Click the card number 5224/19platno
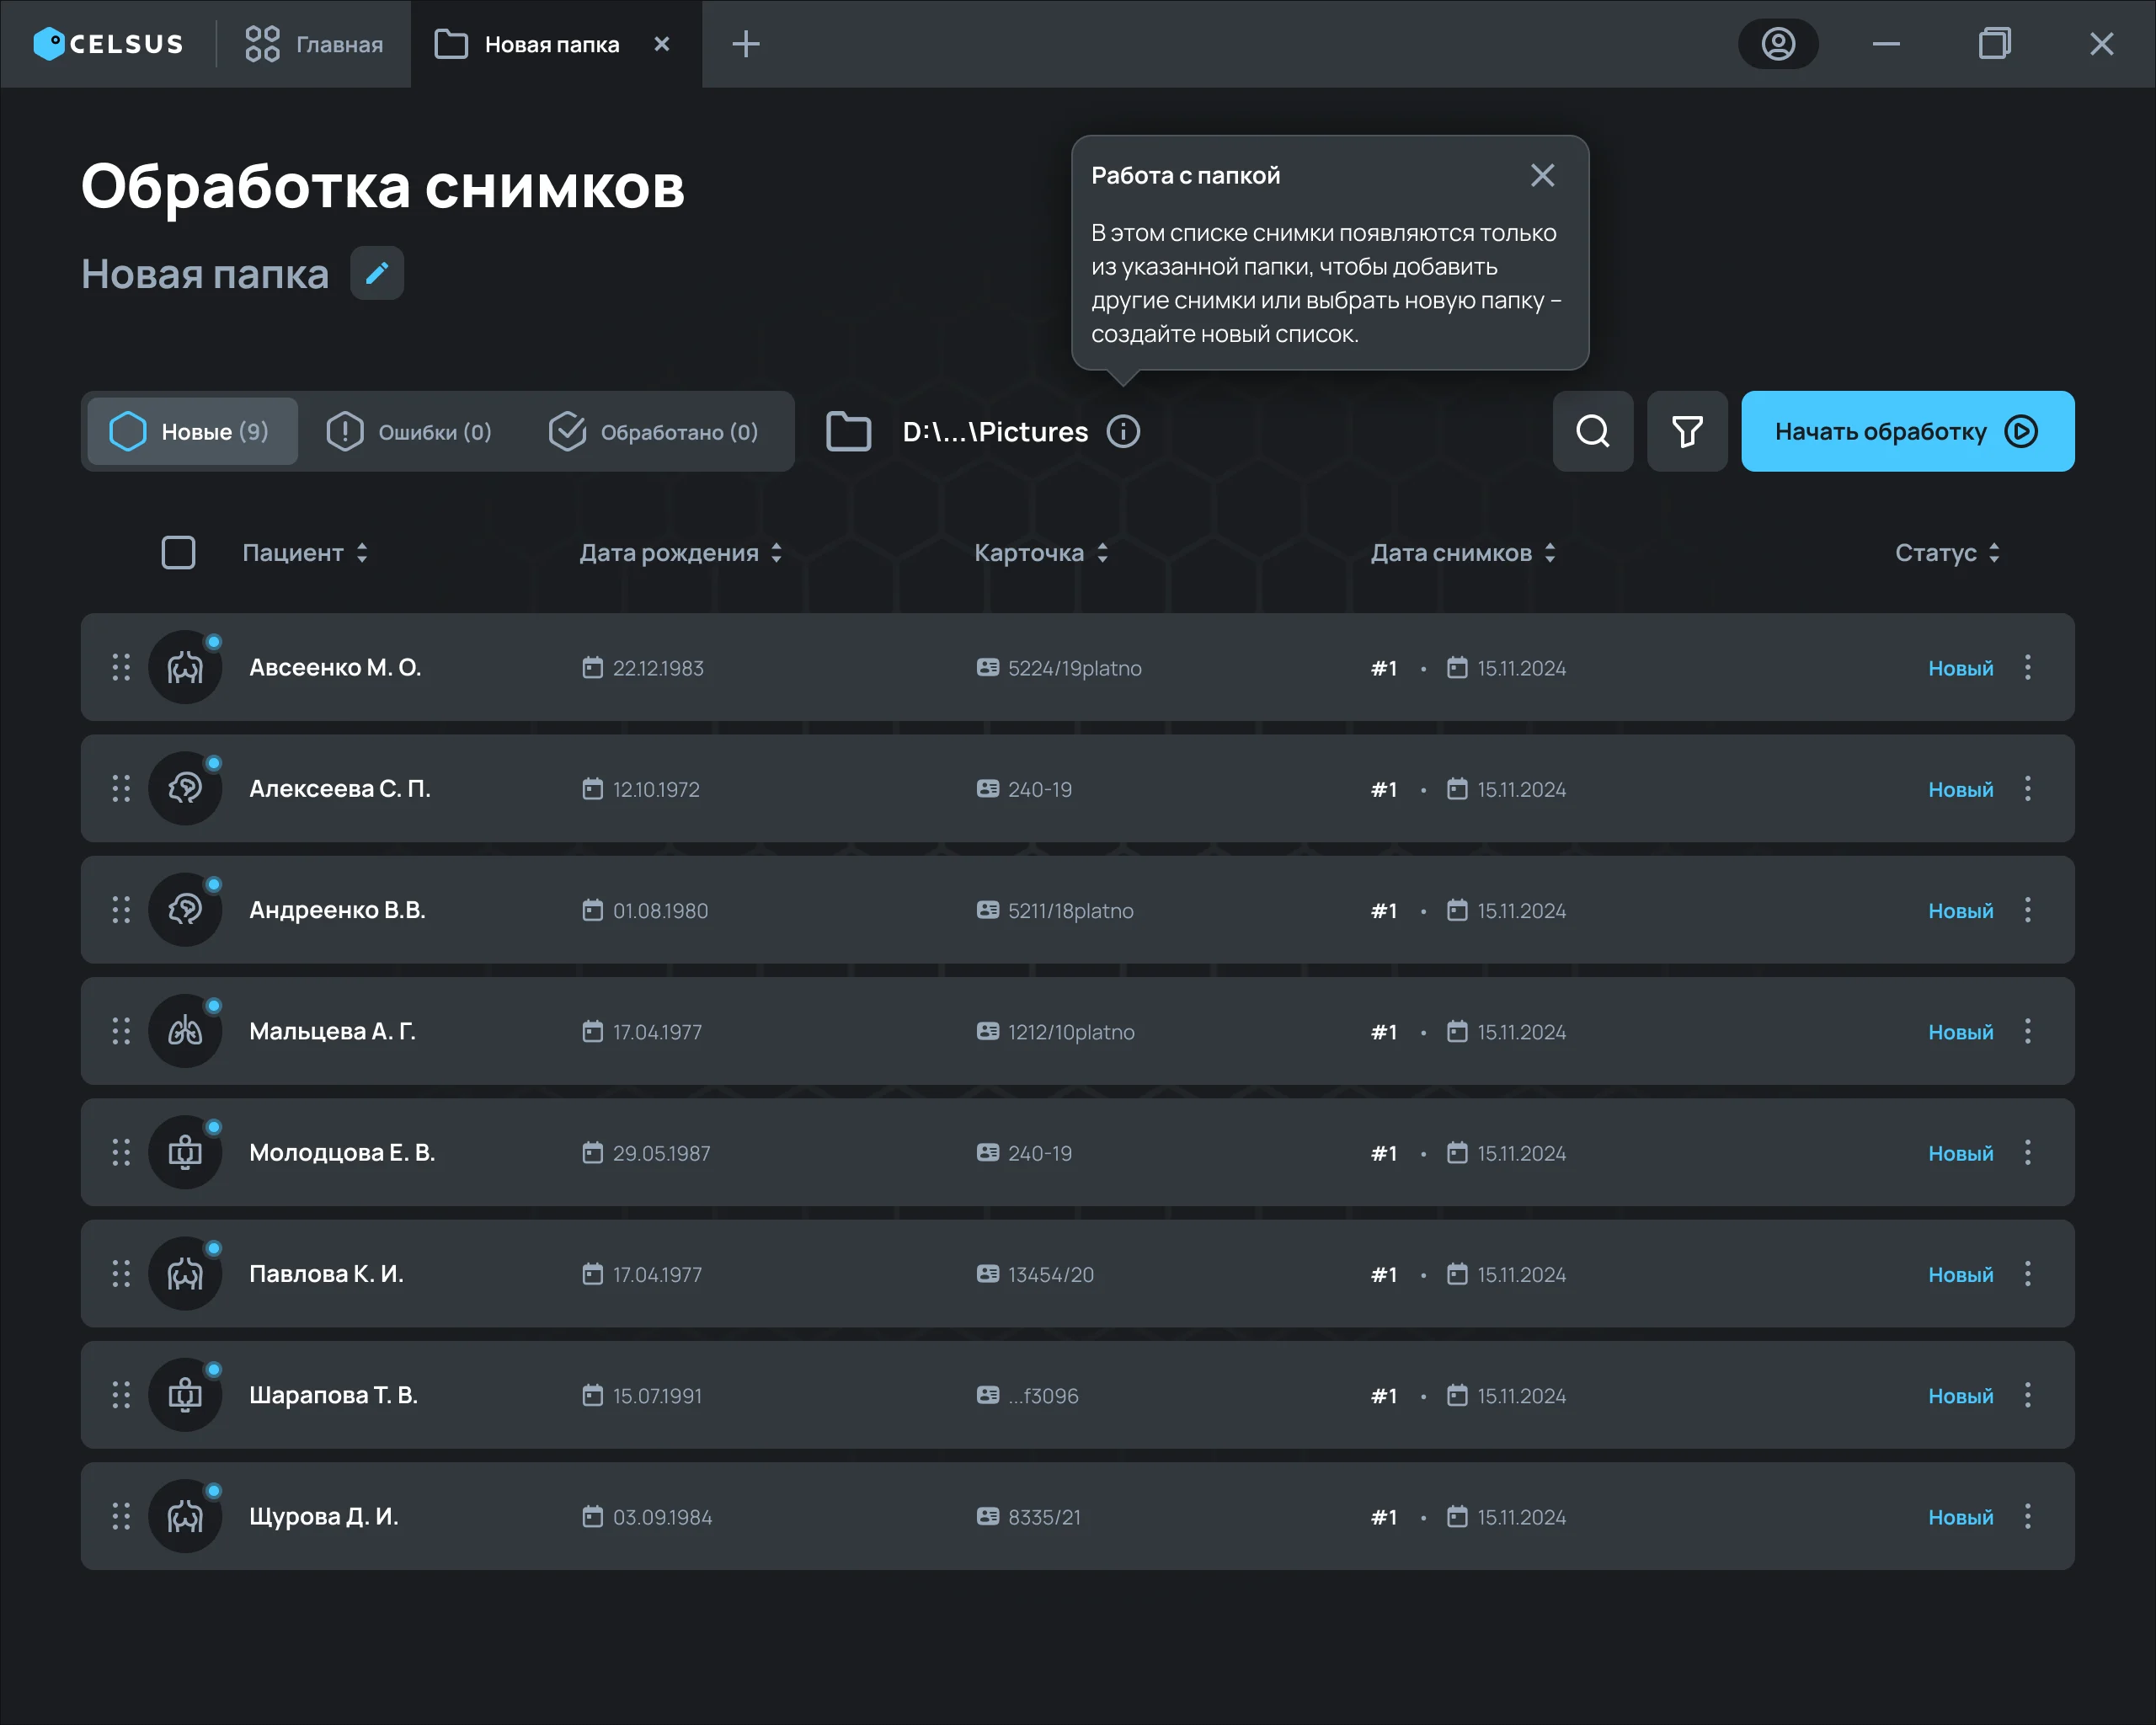The width and height of the screenshot is (2156, 1725). pyautogui.click(x=1074, y=667)
